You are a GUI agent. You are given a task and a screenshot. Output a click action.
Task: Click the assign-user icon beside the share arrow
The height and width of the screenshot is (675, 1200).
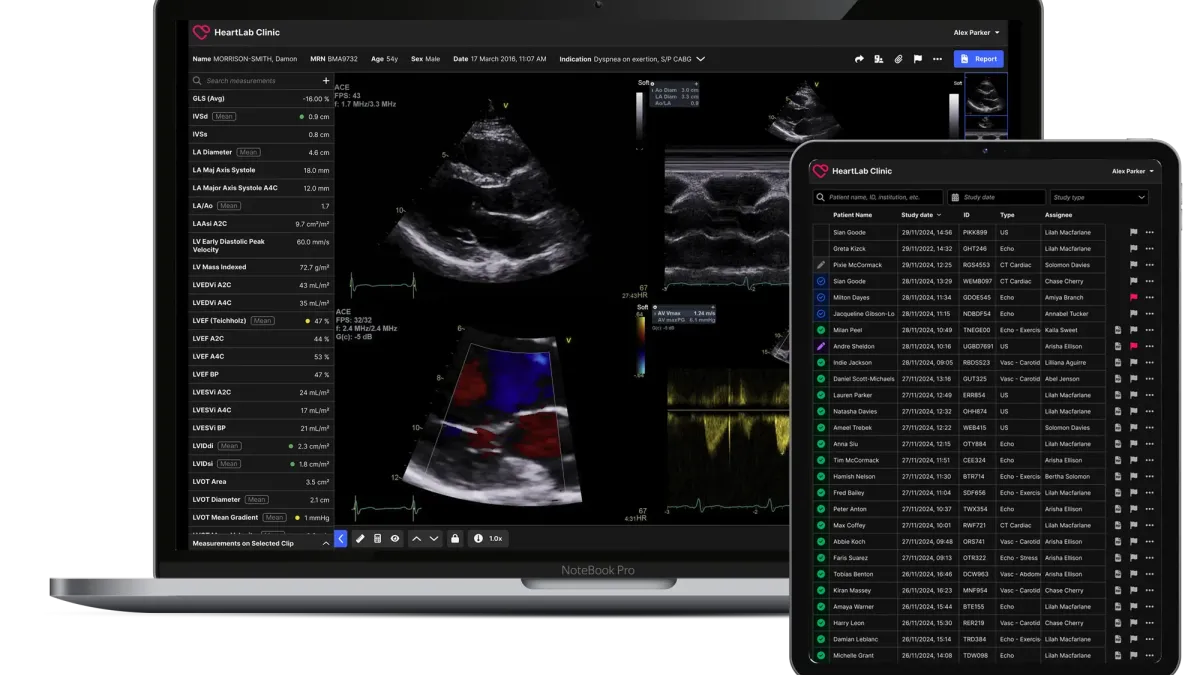(879, 59)
